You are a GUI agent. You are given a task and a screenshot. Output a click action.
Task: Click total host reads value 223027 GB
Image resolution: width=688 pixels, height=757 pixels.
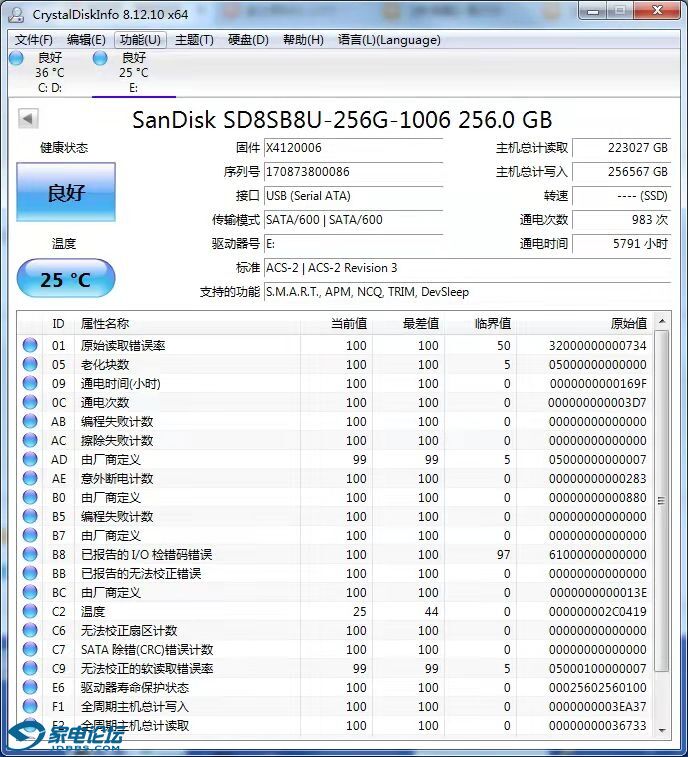pos(622,148)
